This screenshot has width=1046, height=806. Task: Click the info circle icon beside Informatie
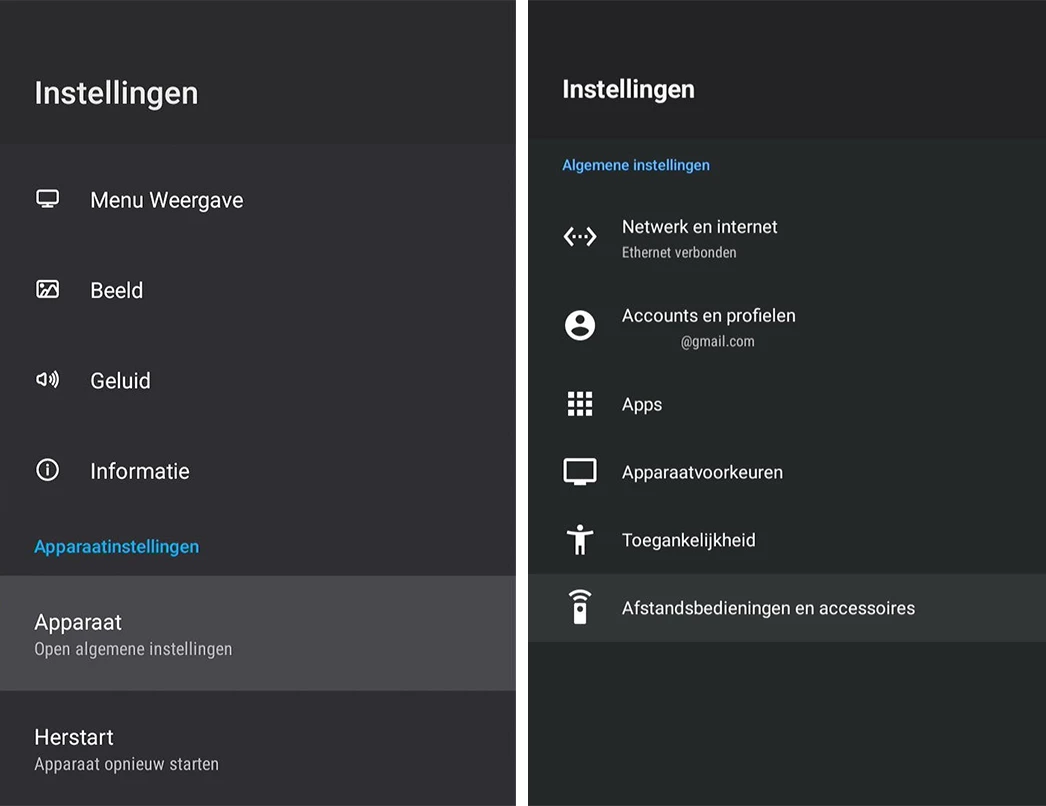click(47, 470)
